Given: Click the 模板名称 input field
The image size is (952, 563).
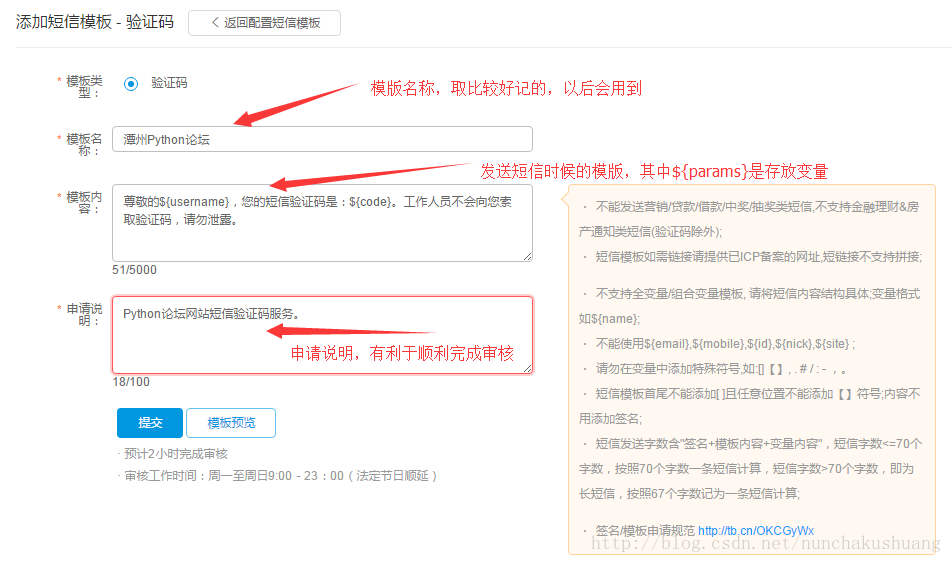Looking at the screenshot, I should pos(322,139).
